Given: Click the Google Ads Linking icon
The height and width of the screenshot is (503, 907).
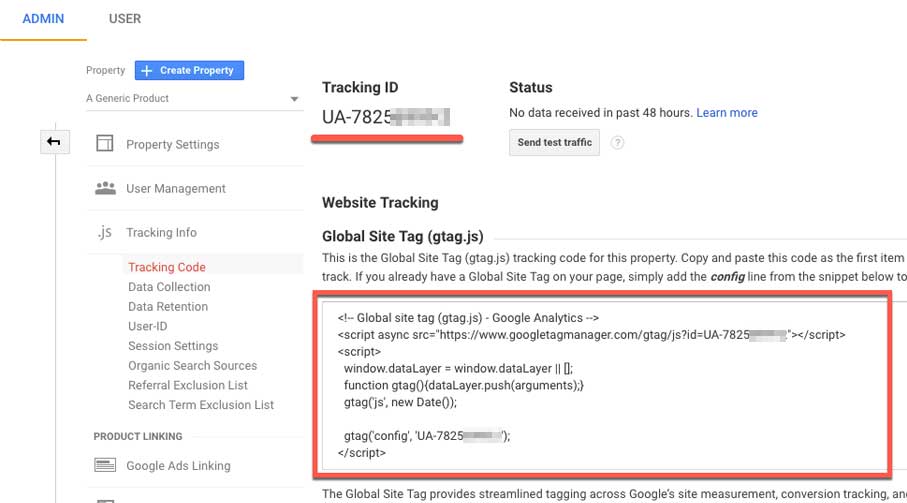Looking at the screenshot, I should [104, 465].
